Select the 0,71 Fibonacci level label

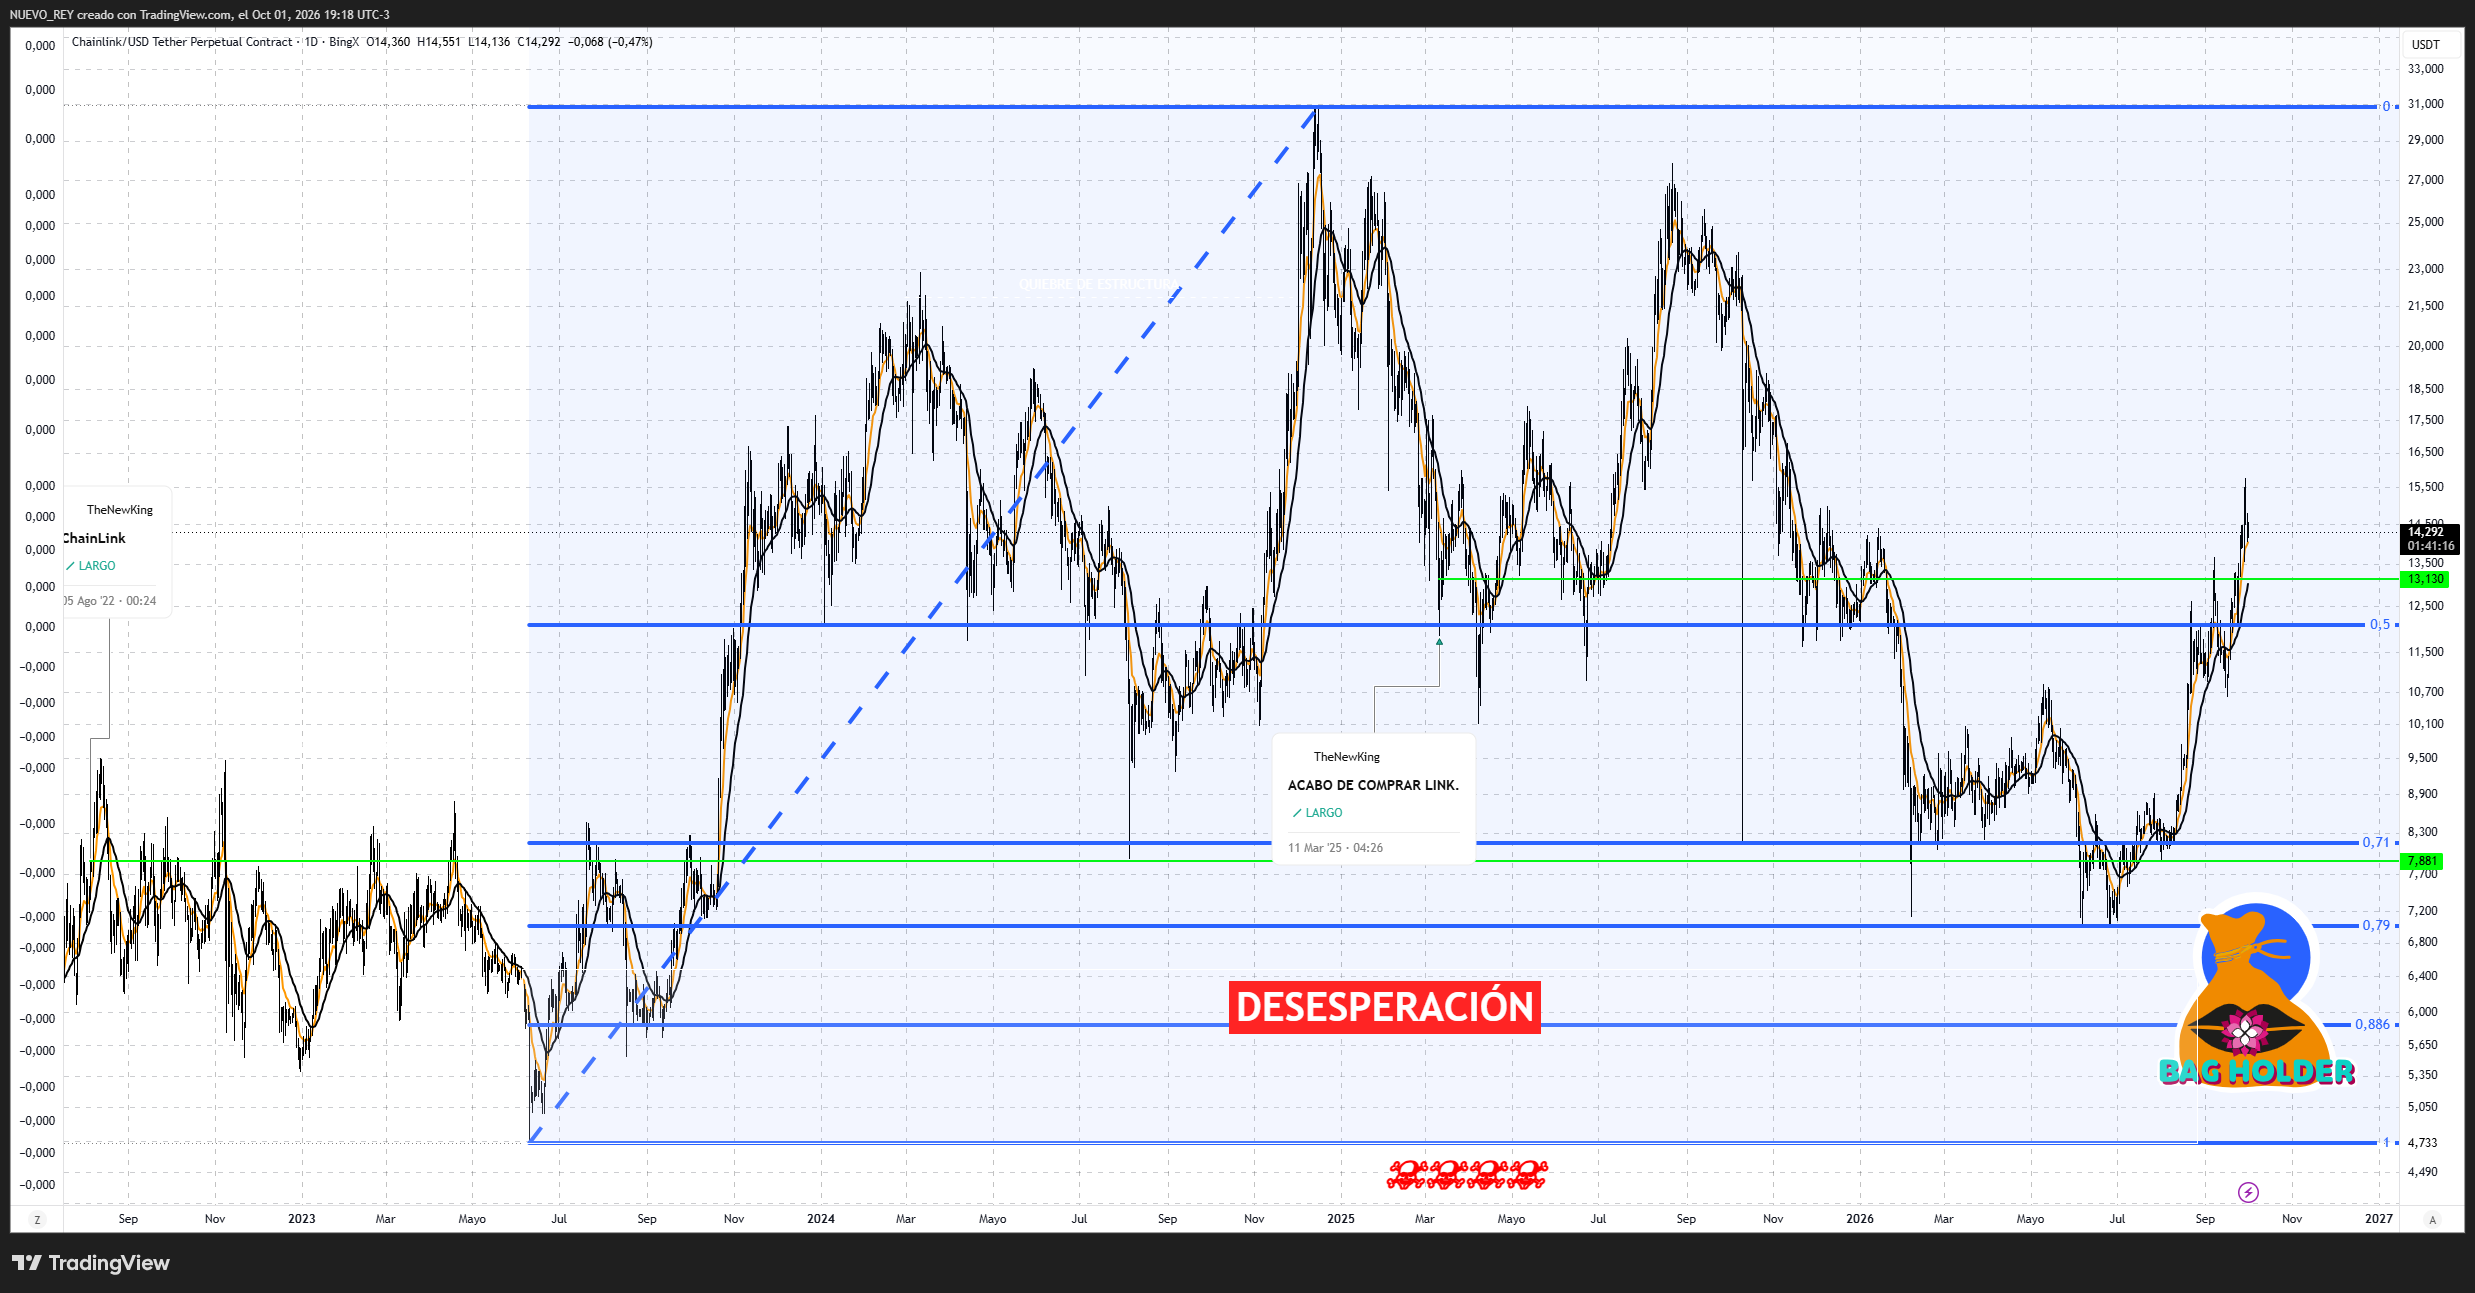tap(2376, 843)
